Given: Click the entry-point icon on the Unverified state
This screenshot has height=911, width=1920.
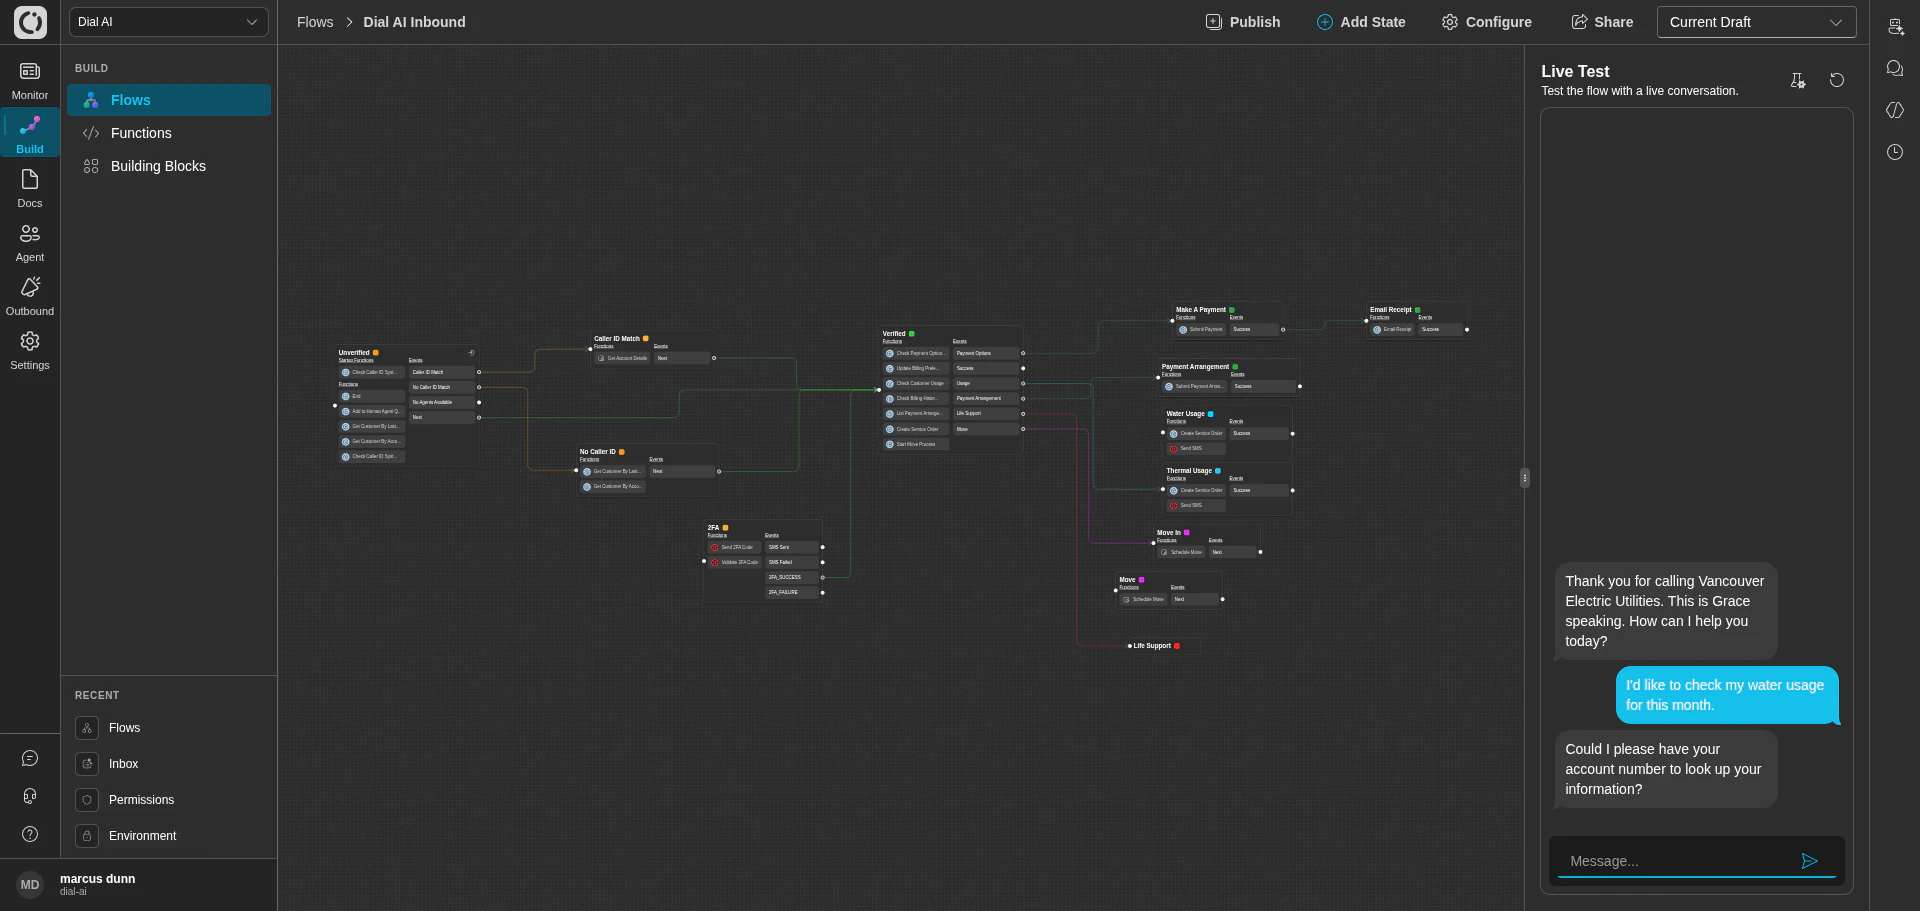Looking at the screenshot, I should 472,352.
